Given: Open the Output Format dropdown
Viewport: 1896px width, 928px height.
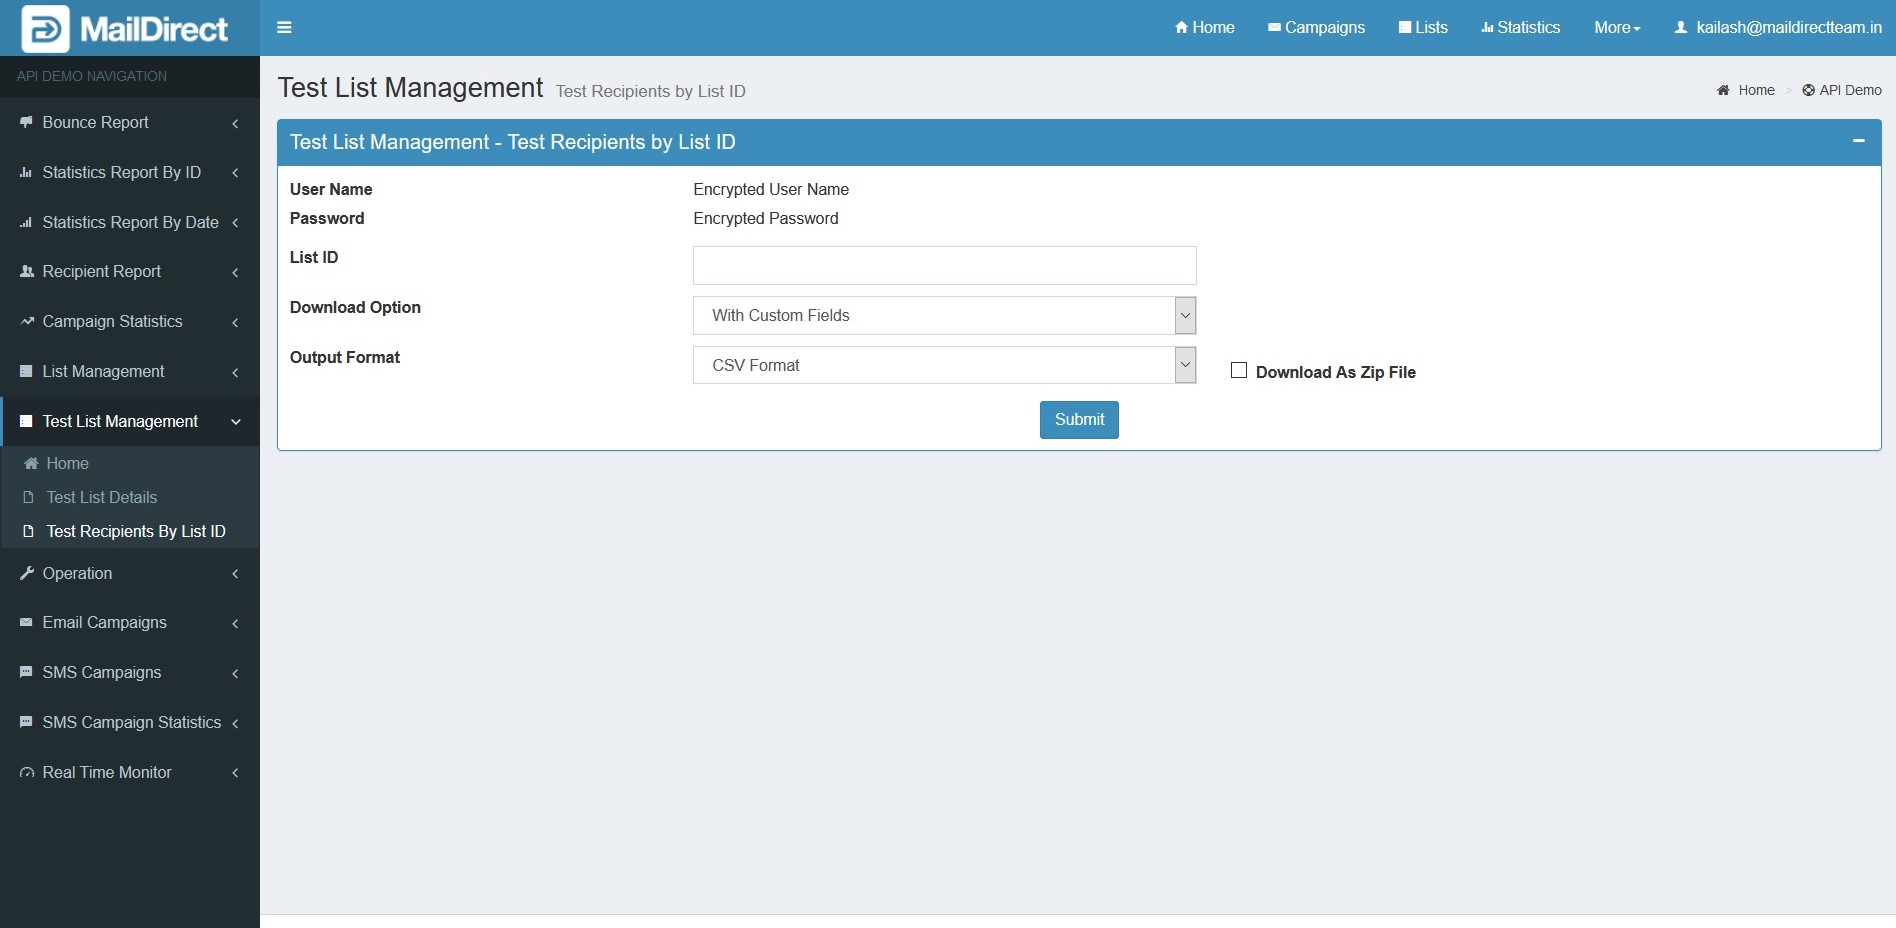Looking at the screenshot, I should [944, 366].
